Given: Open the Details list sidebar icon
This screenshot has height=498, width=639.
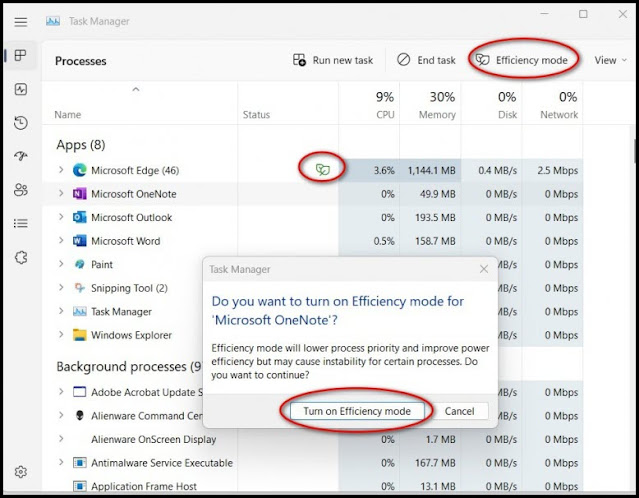Looking at the screenshot, I should 20,223.
